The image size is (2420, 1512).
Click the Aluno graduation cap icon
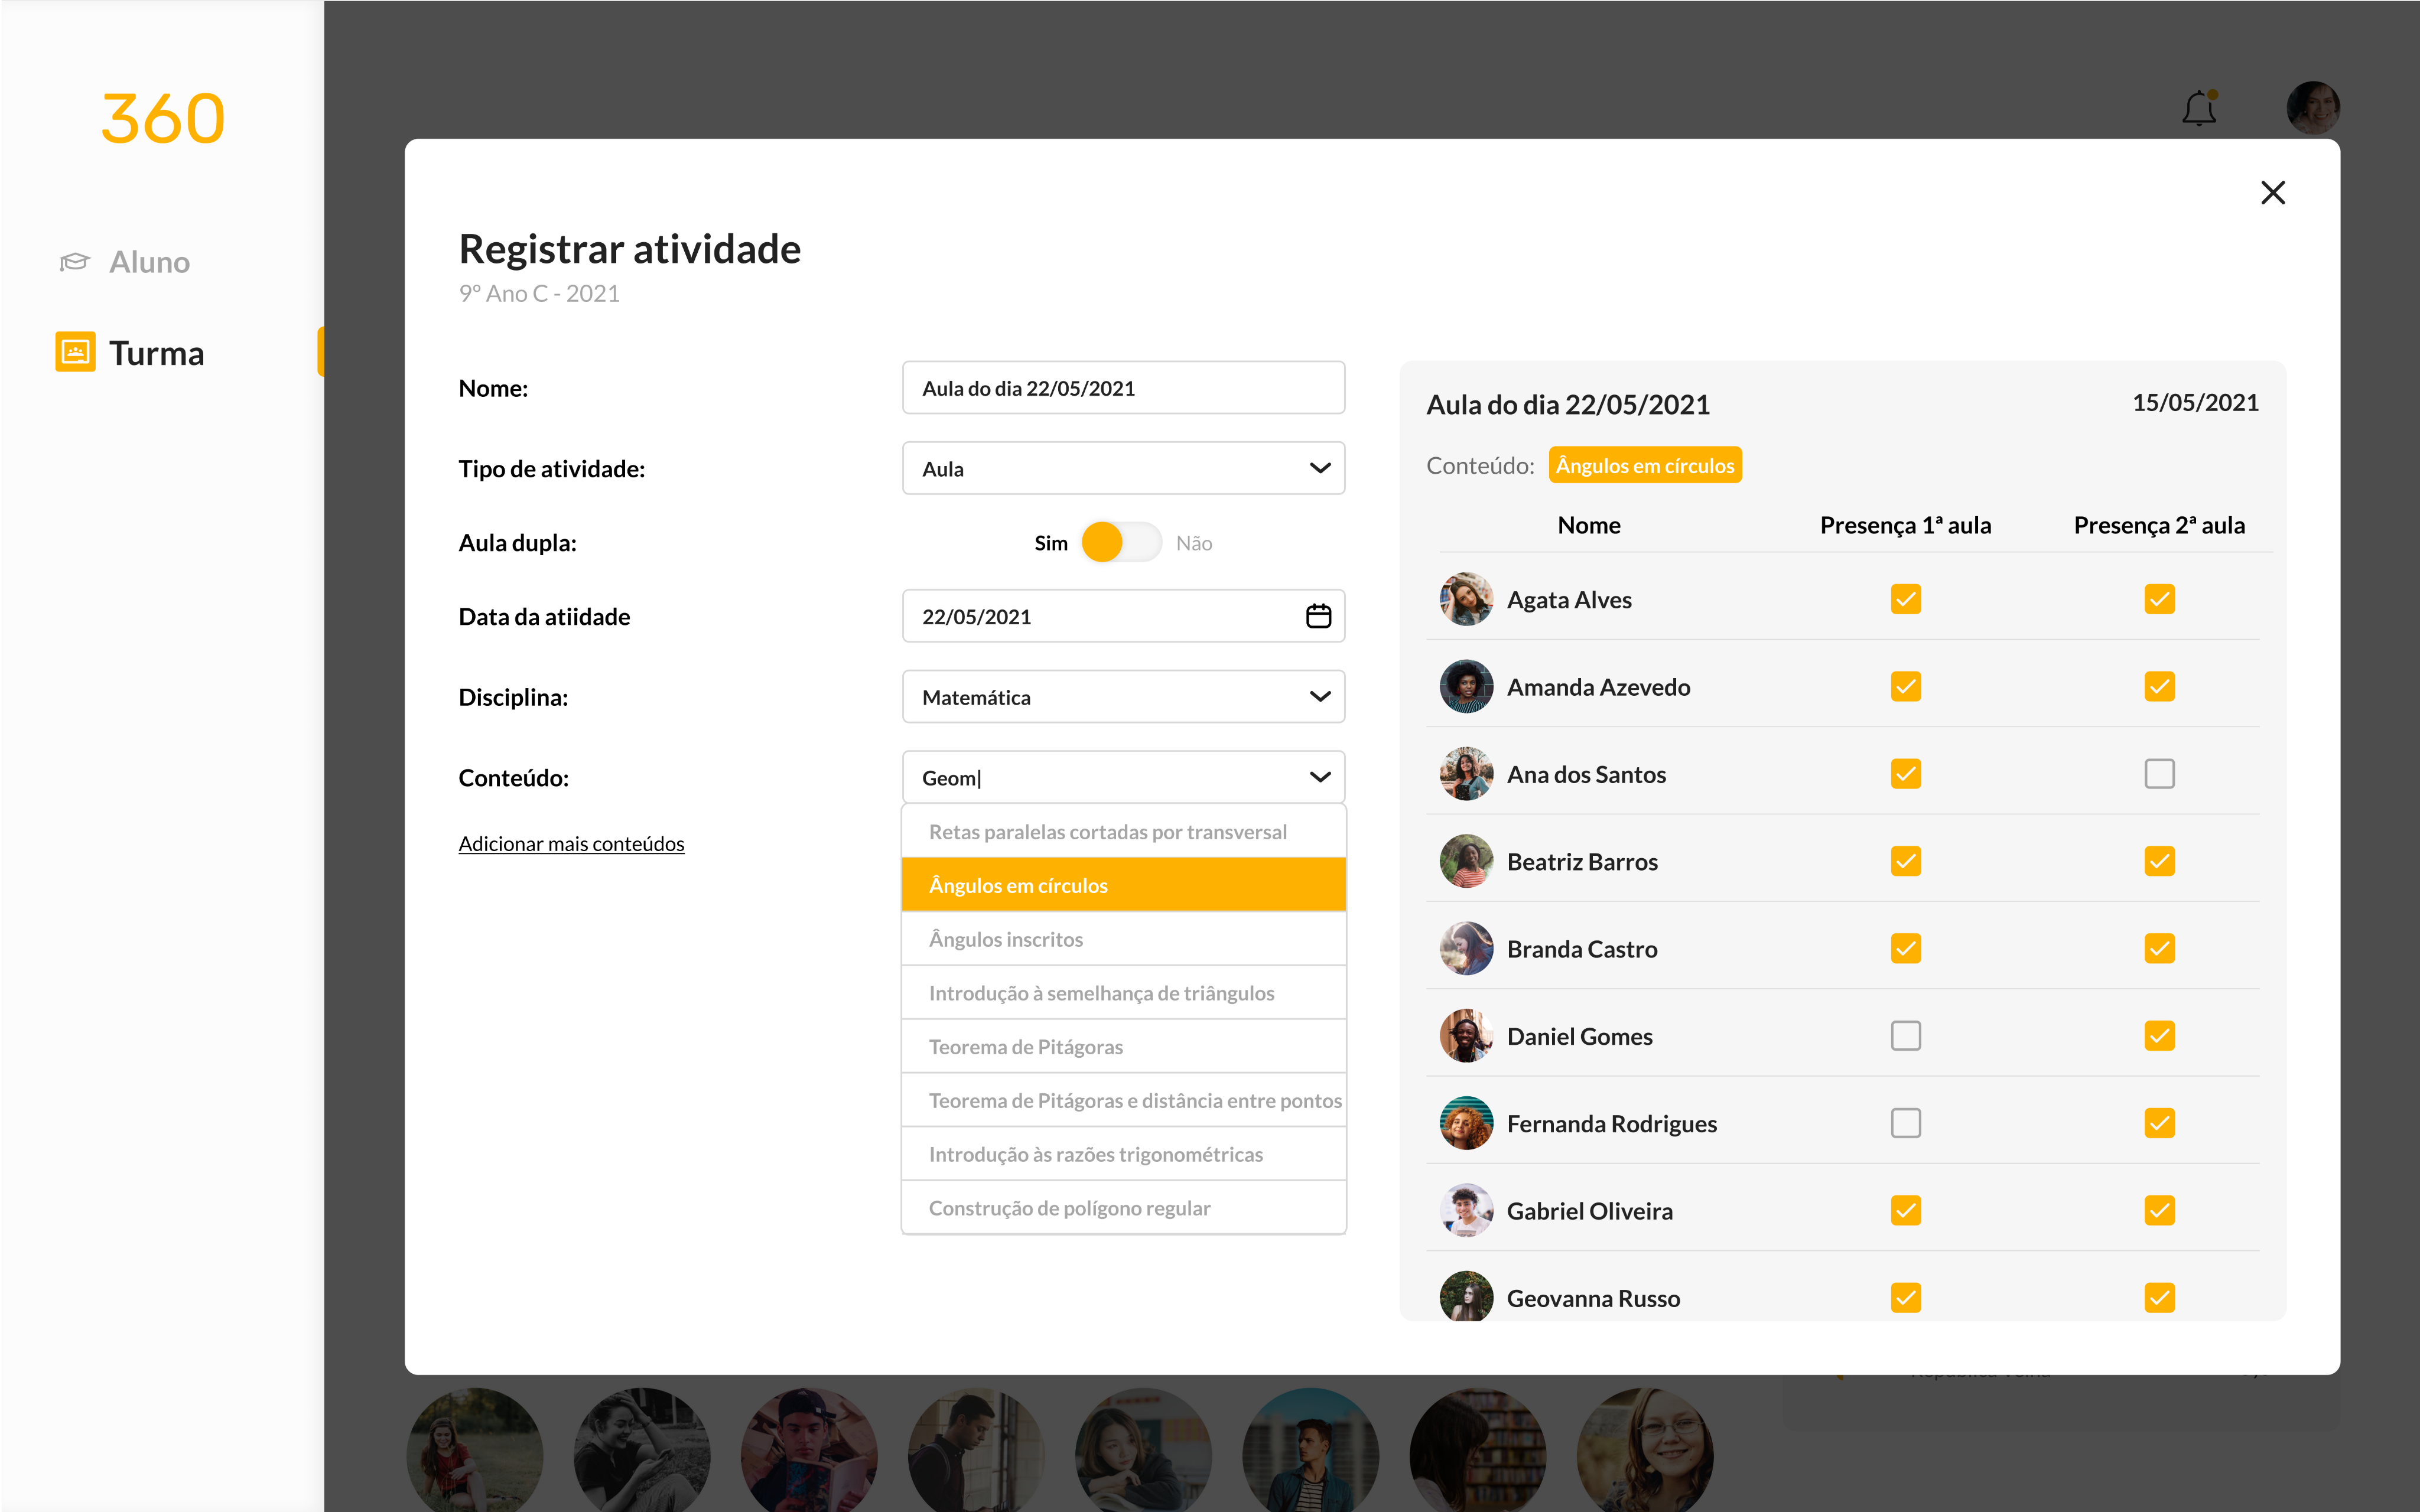(75, 262)
